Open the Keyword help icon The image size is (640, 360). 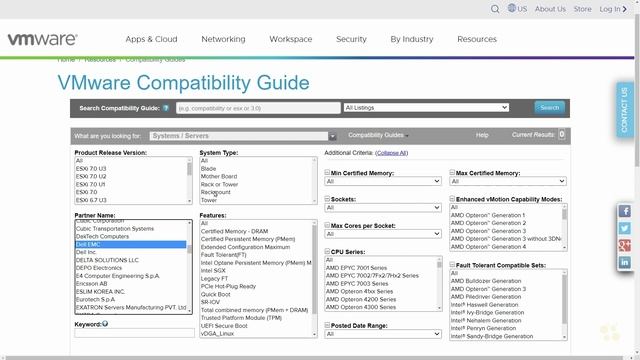pos(105,324)
